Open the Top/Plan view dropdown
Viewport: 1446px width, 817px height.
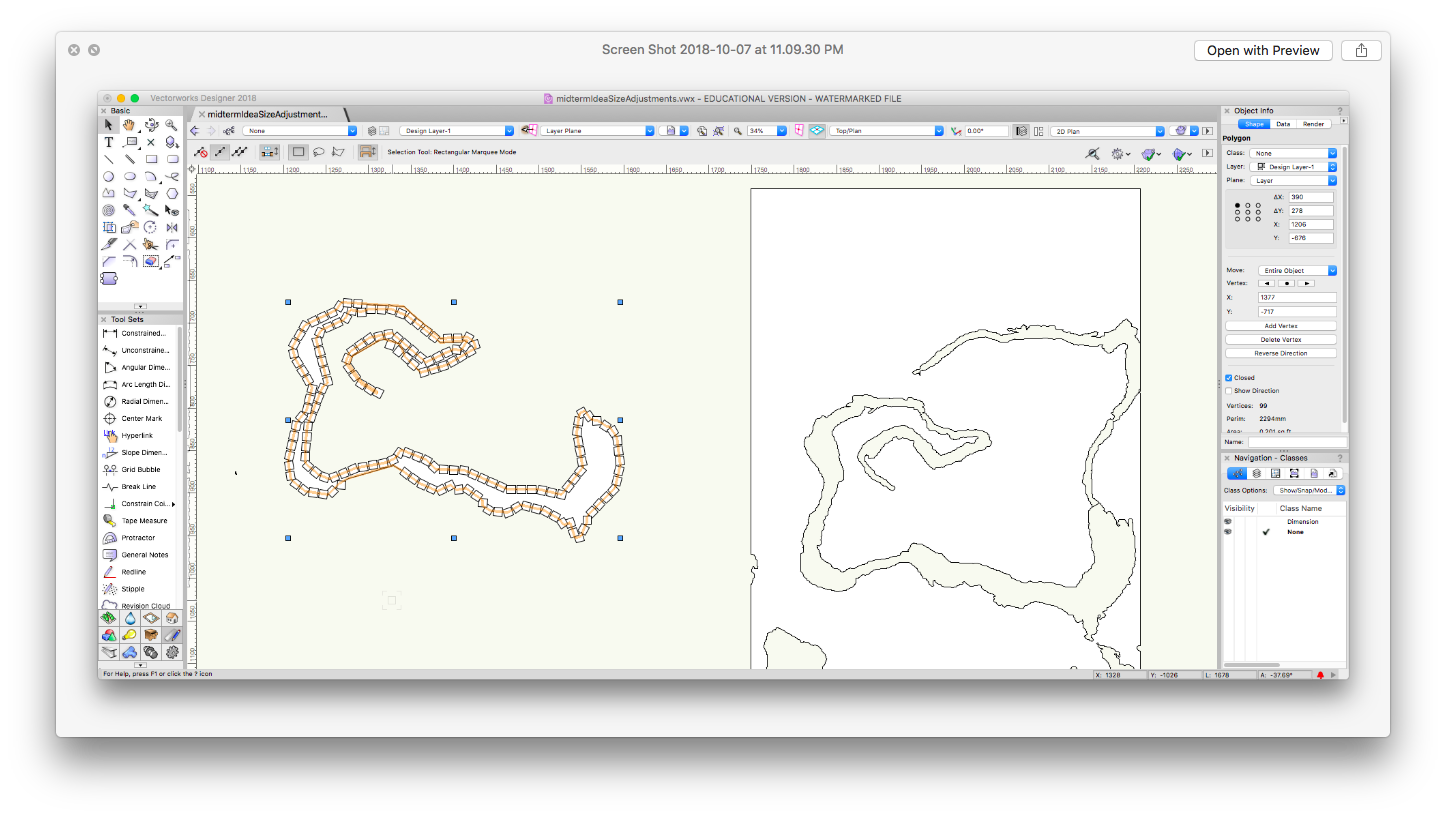(886, 130)
